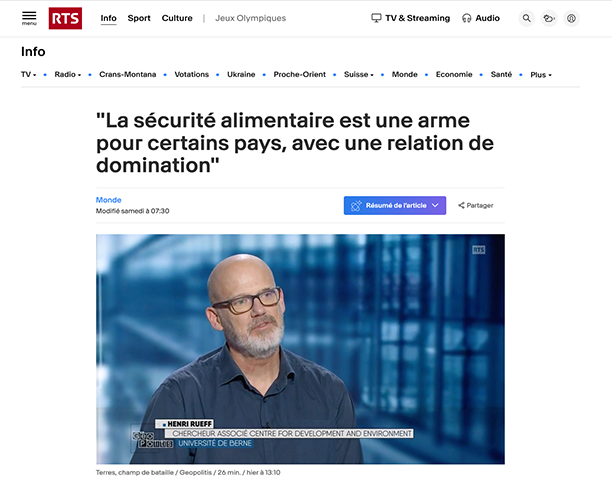Viewport: 612px width, 482px height.
Task: Open the user account icon
Action: (x=571, y=18)
